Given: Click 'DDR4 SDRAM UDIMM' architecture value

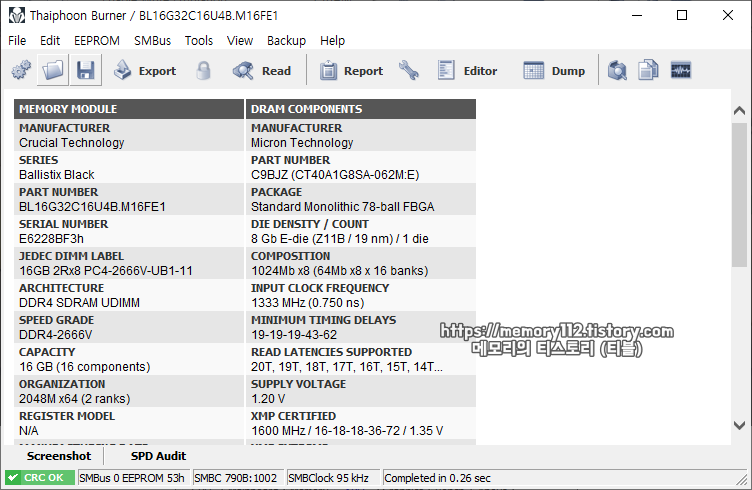Looking at the screenshot, I should (x=79, y=303).
